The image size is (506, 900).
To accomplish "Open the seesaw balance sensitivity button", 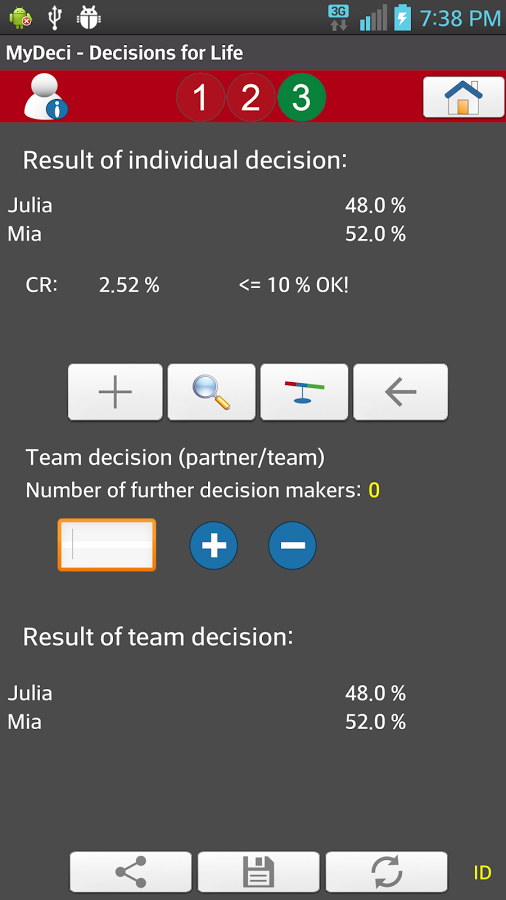I will click(x=304, y=392).
